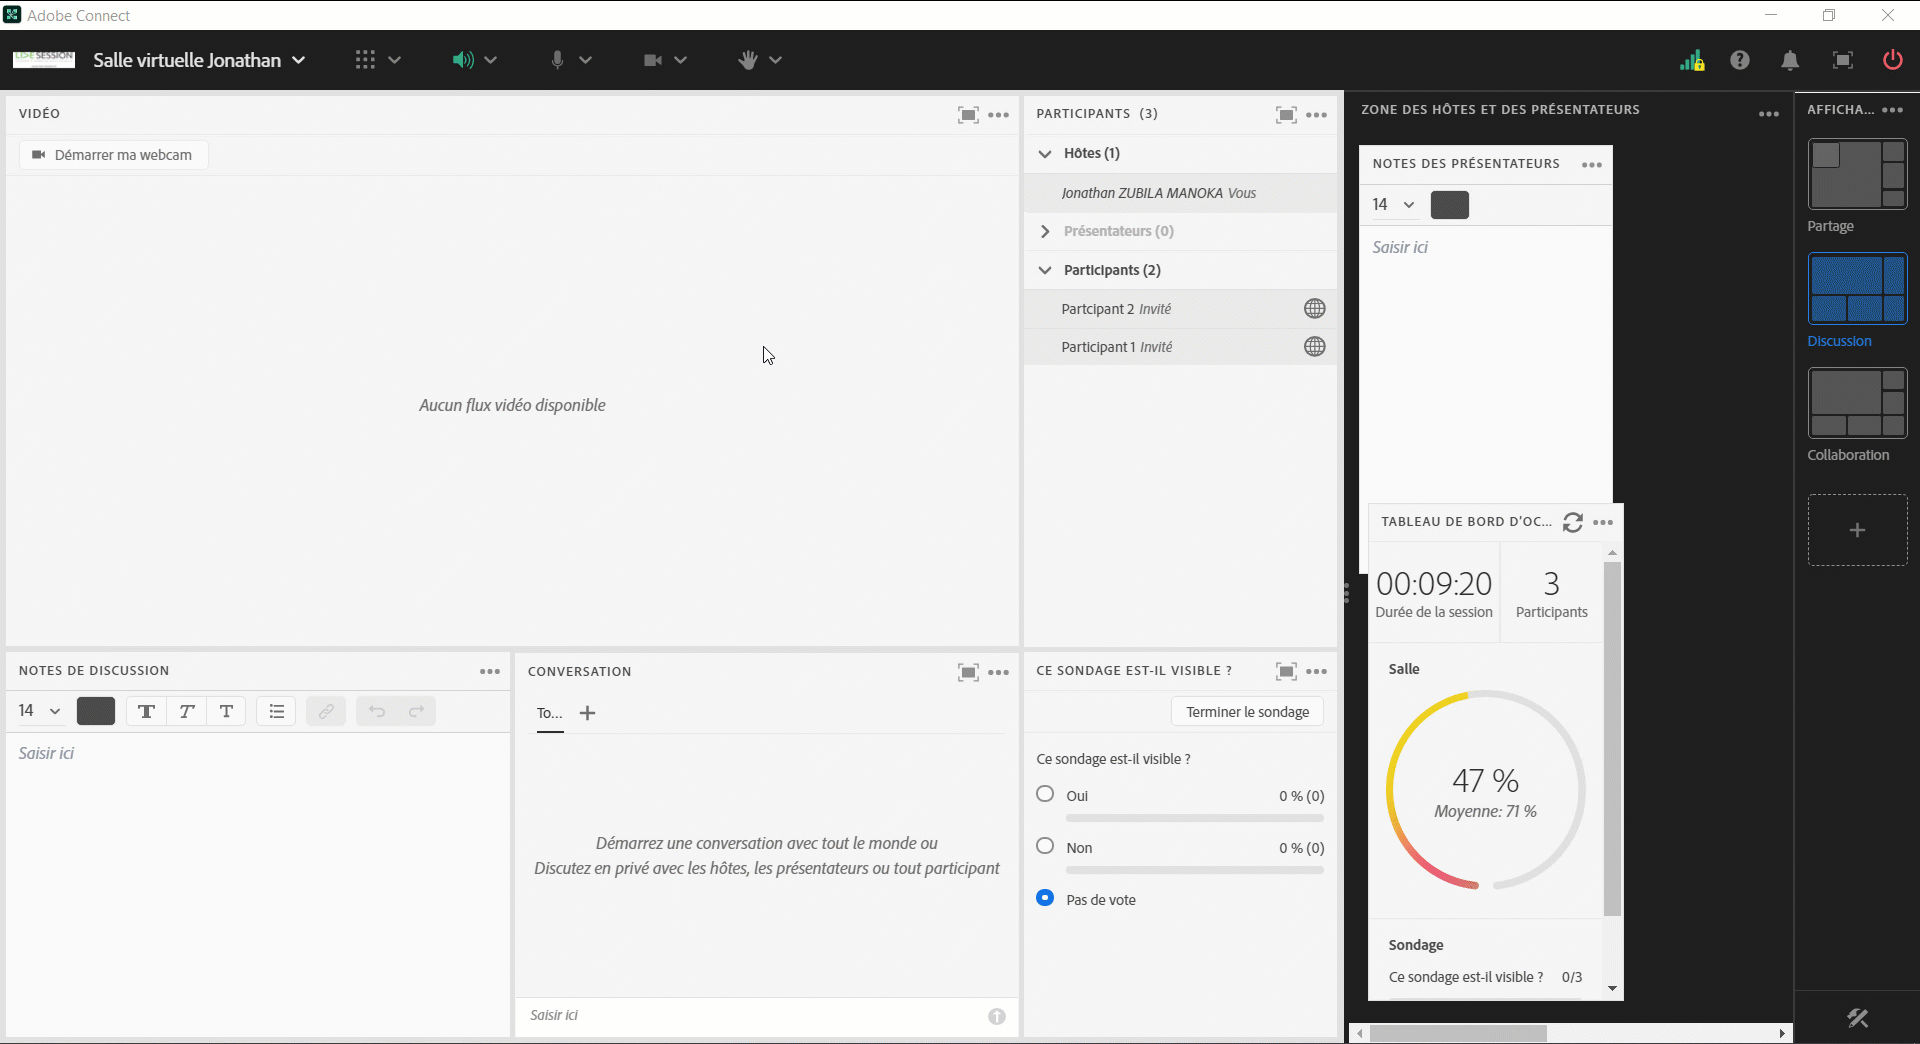Add a new chat tab with plus
Screen dimensions: 1920x1044
[x=588, y=714]
